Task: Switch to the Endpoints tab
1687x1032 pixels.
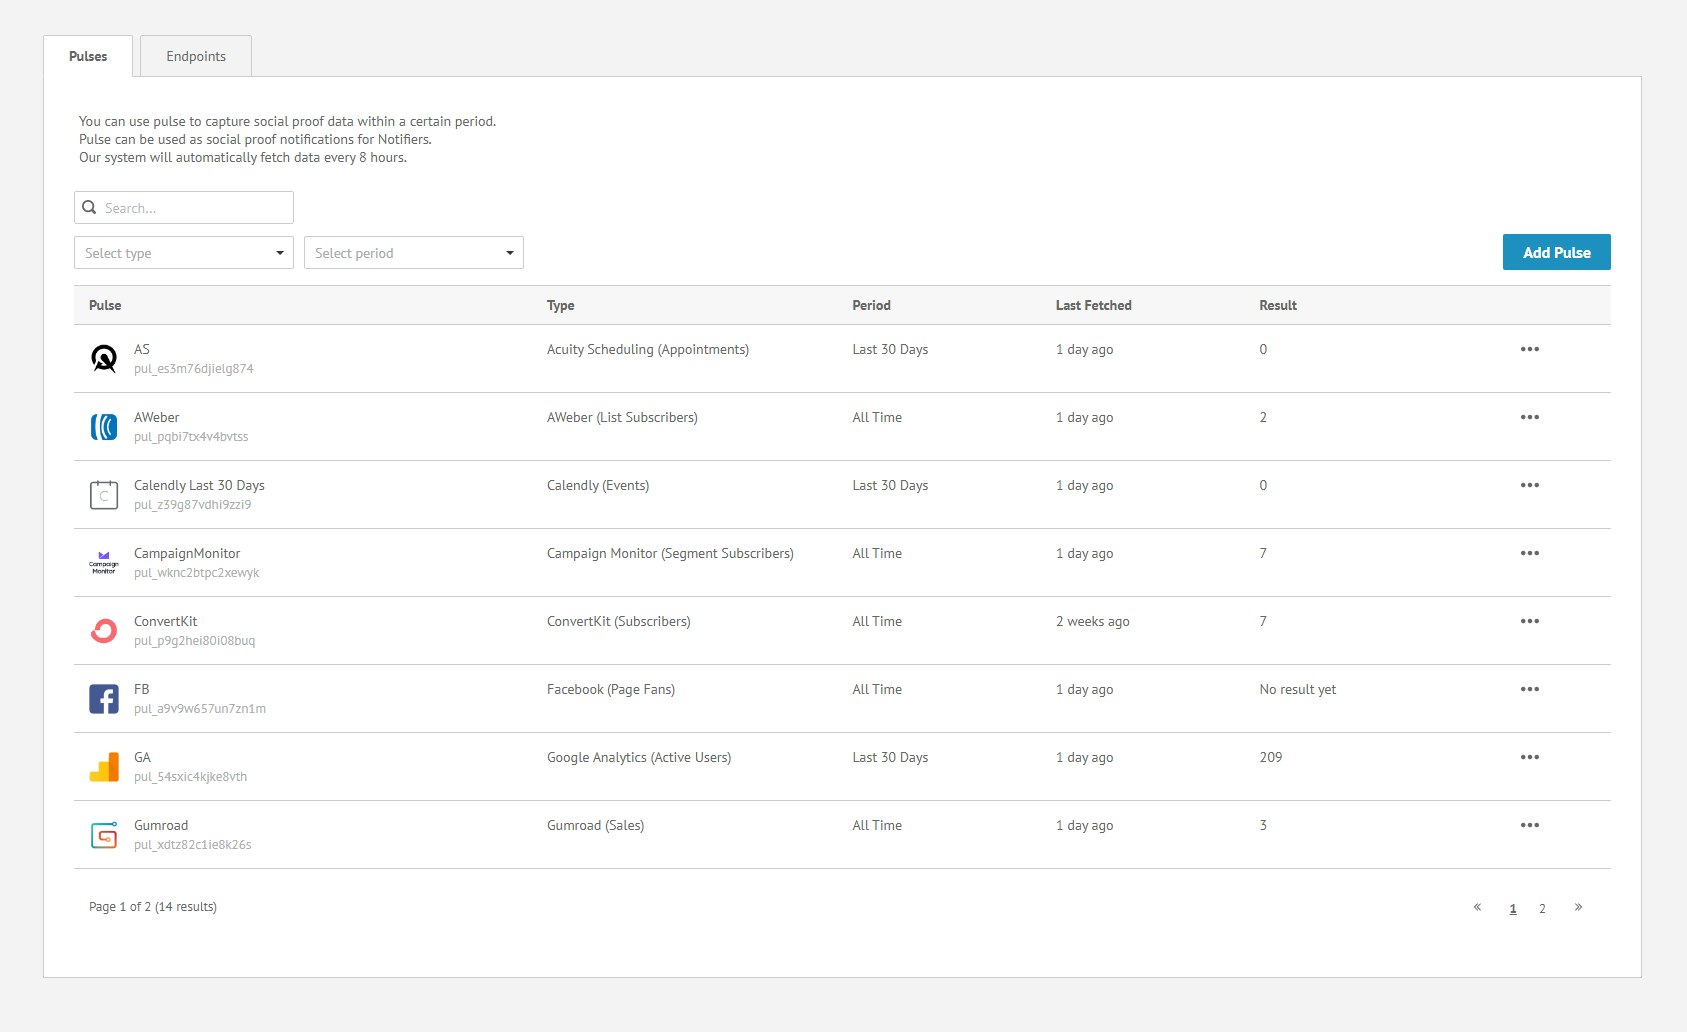Action: click(x=196, y=56)
